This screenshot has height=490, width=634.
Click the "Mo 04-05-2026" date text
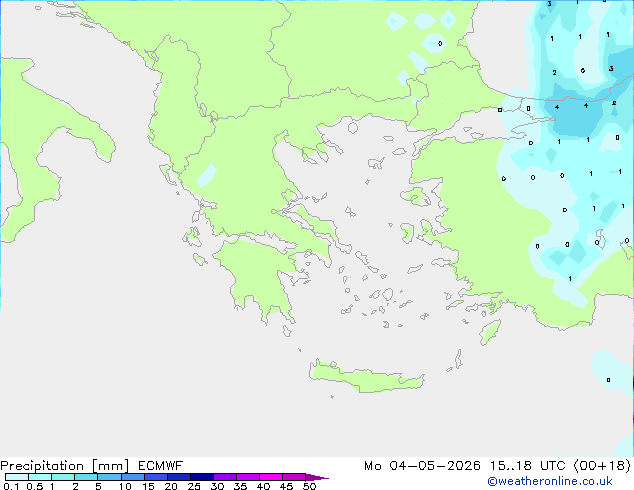[423, 466]
